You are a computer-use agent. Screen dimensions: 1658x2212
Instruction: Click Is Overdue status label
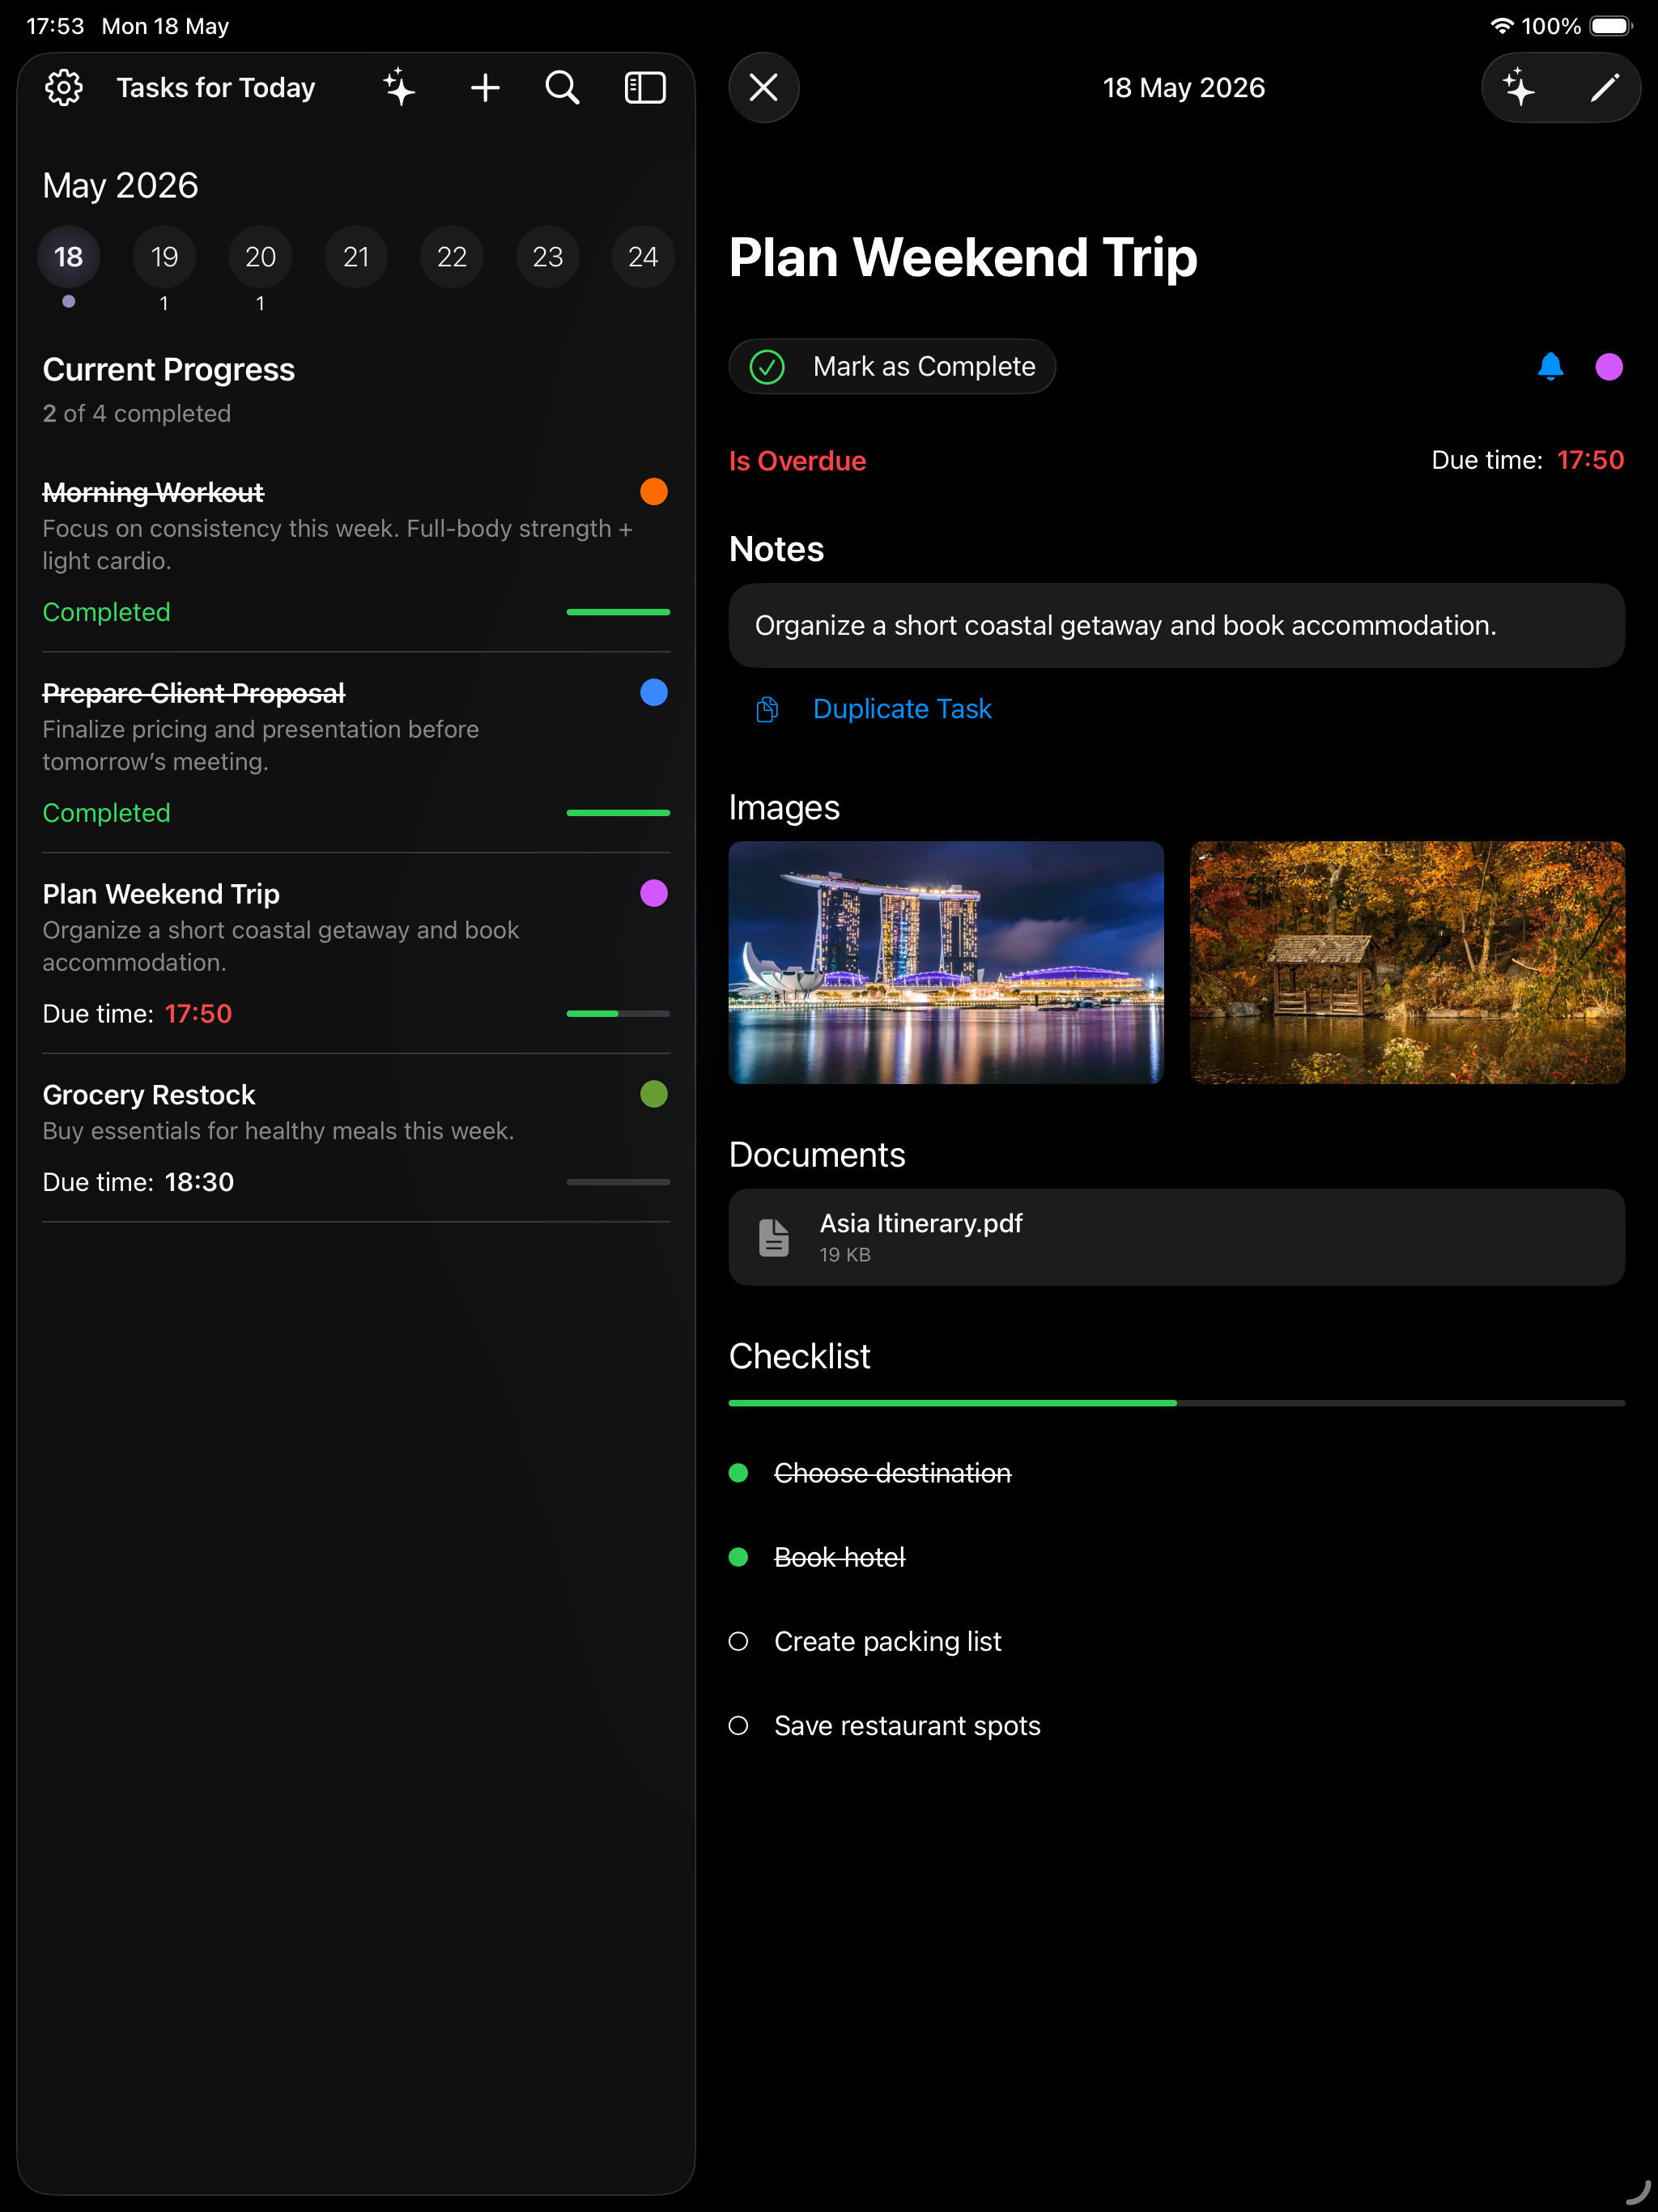coord(797,461)
